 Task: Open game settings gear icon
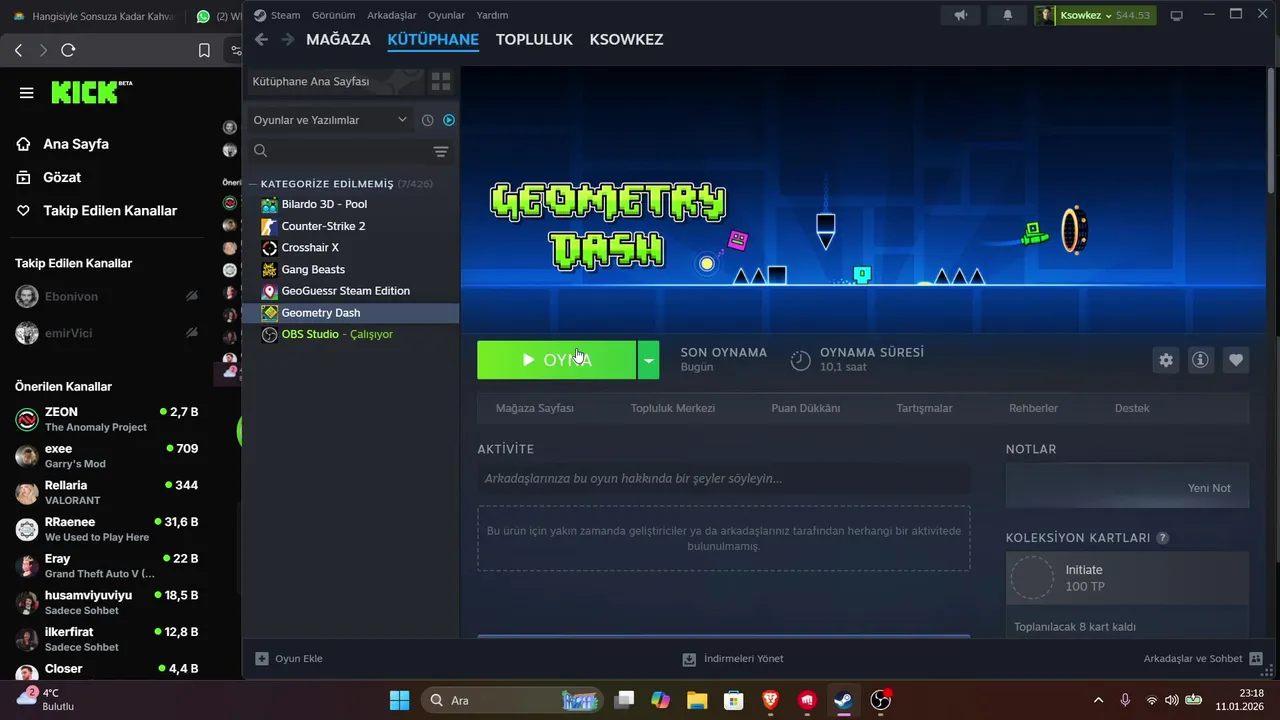tap(1166, 360)
